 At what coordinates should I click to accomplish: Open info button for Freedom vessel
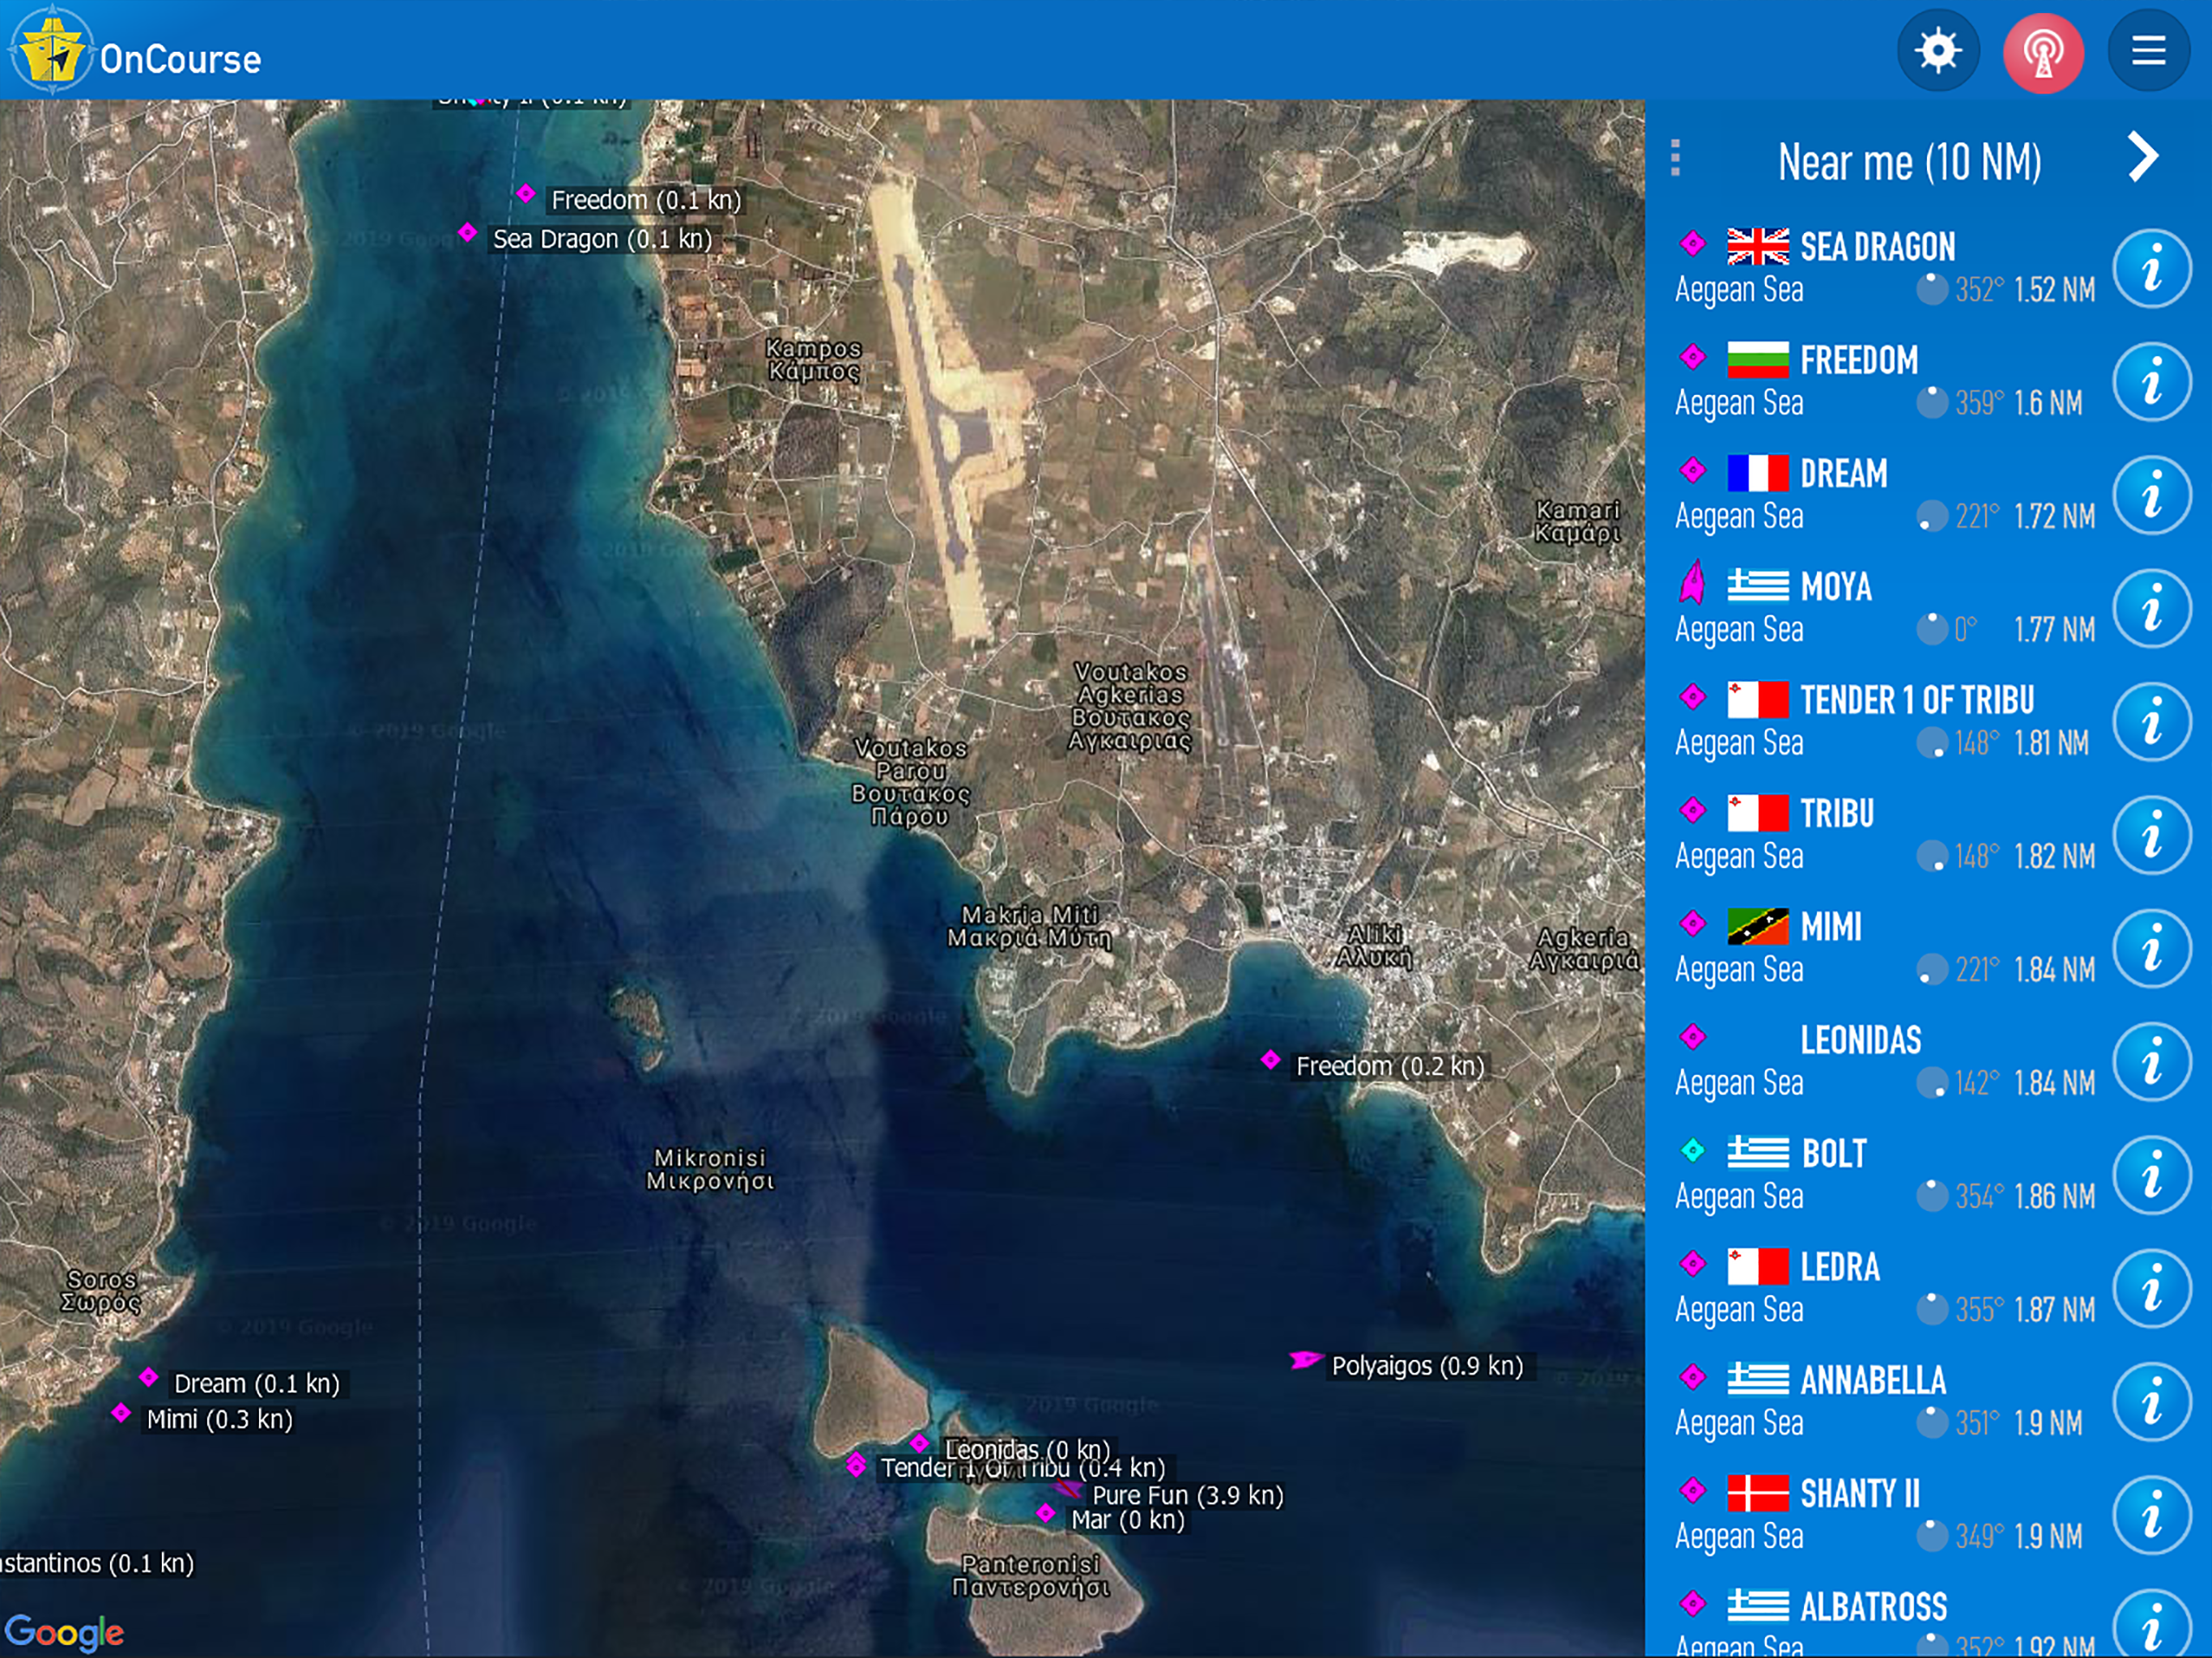coord(2151,382)
